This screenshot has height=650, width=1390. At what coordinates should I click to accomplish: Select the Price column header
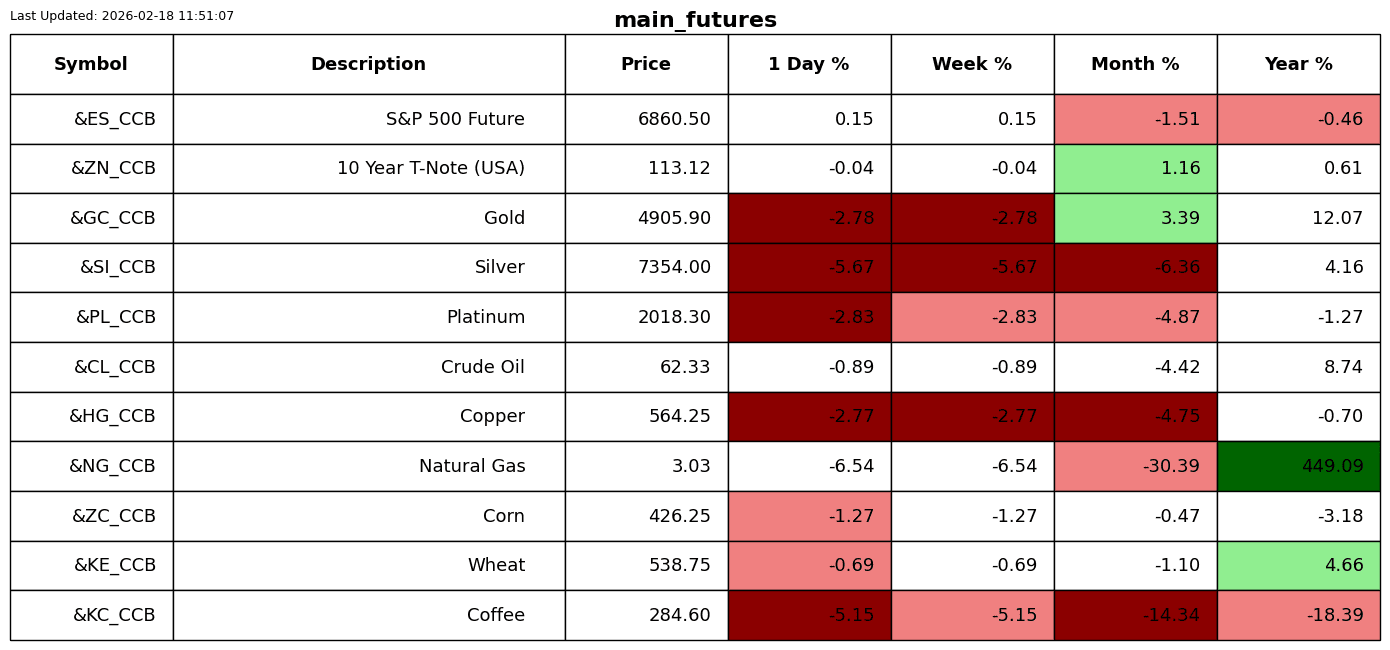646,65
